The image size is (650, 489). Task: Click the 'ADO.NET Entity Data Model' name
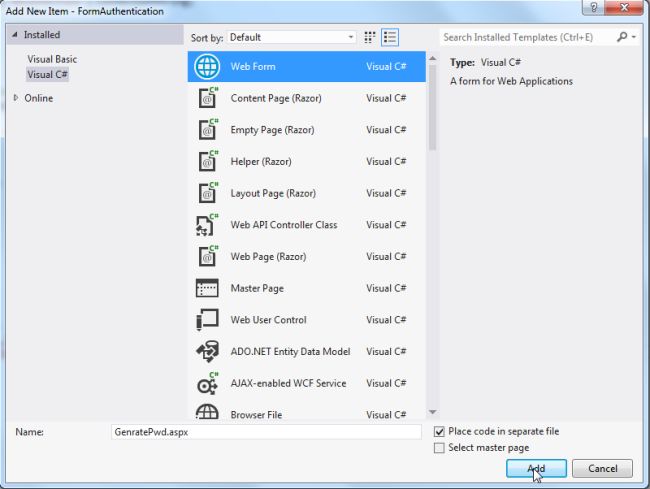click(x=290, y=351)
